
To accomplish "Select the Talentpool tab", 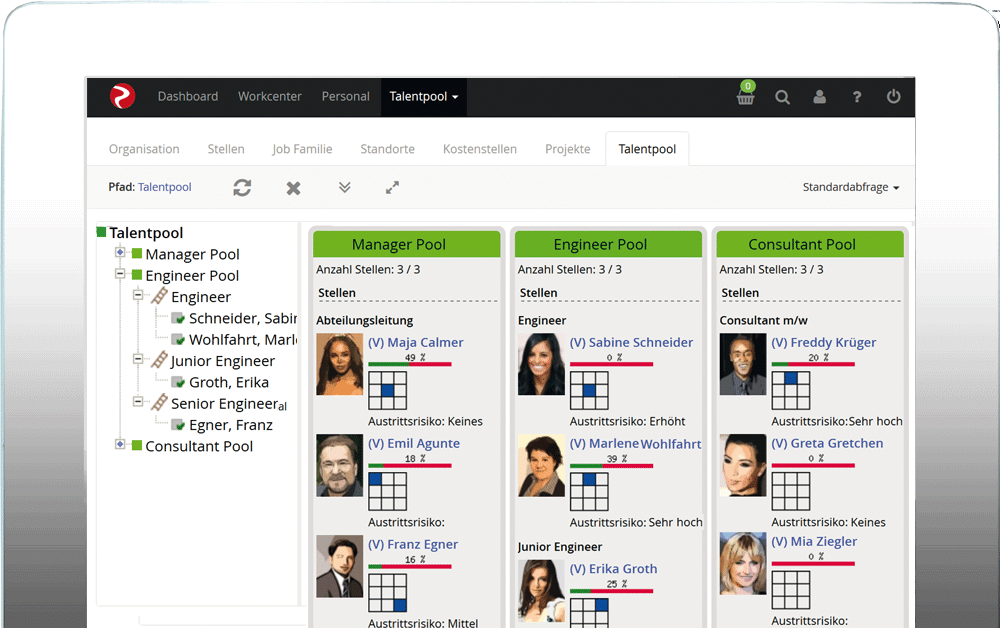I will point(647,149).
